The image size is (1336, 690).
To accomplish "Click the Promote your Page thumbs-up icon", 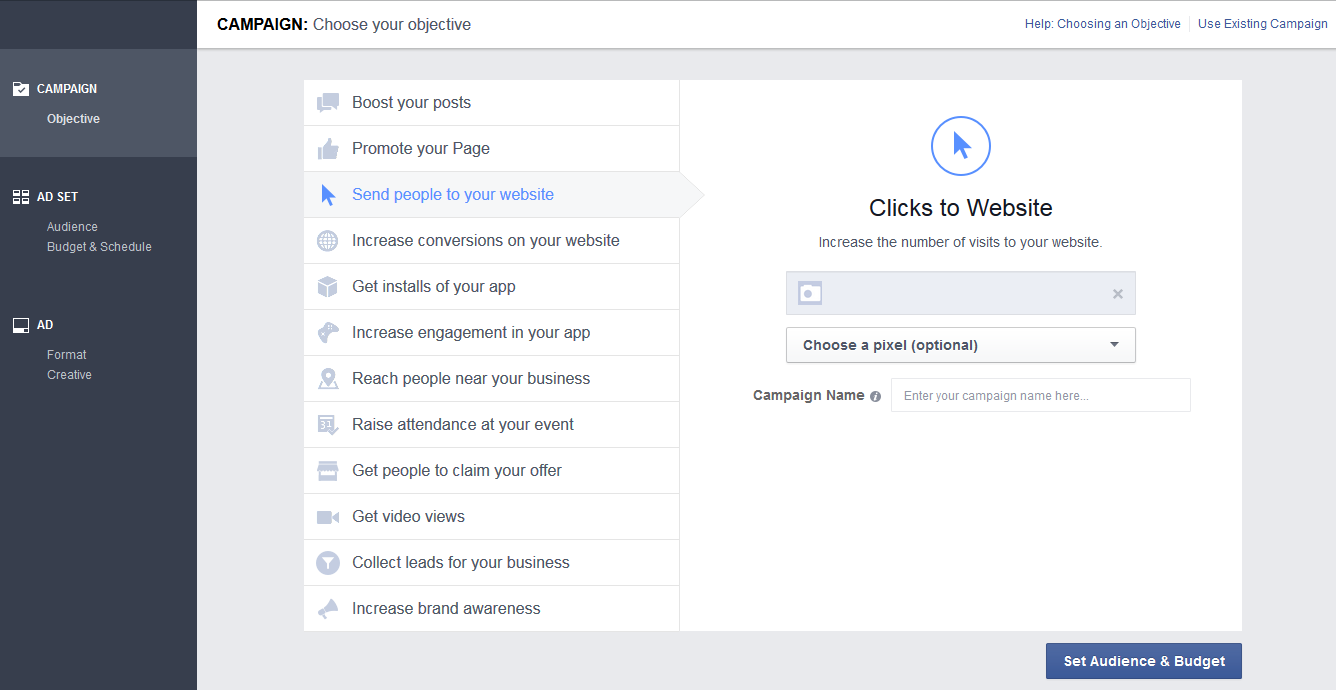I will pos(327,149).
